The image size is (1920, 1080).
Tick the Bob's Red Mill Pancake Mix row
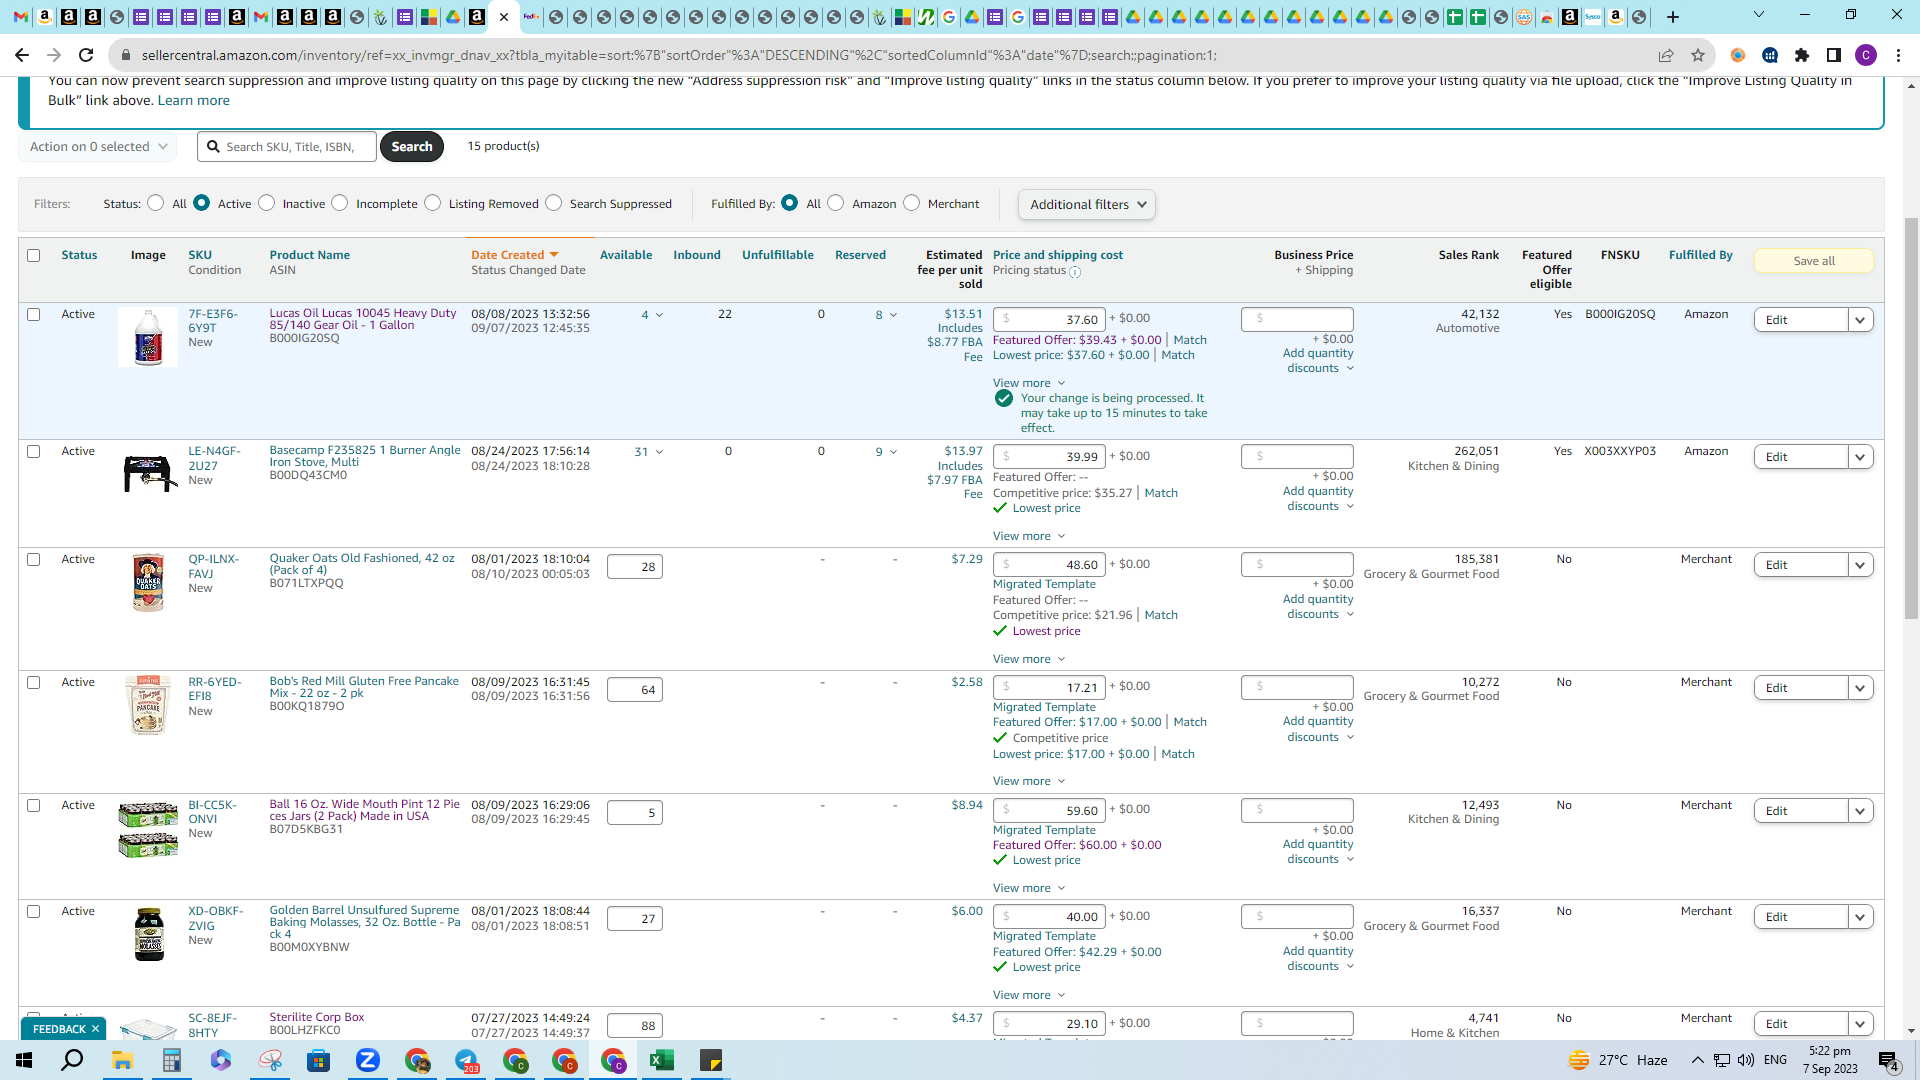point(34,683)
